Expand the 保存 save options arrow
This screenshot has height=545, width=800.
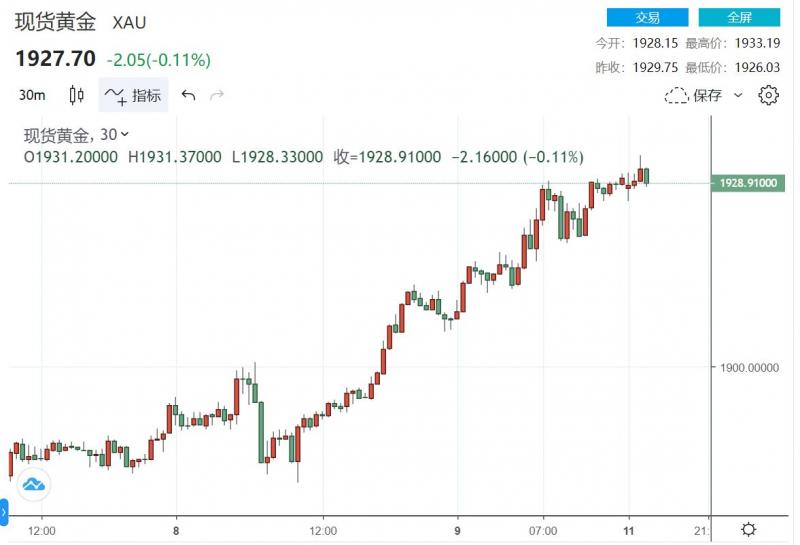click(x=739, y=95)
